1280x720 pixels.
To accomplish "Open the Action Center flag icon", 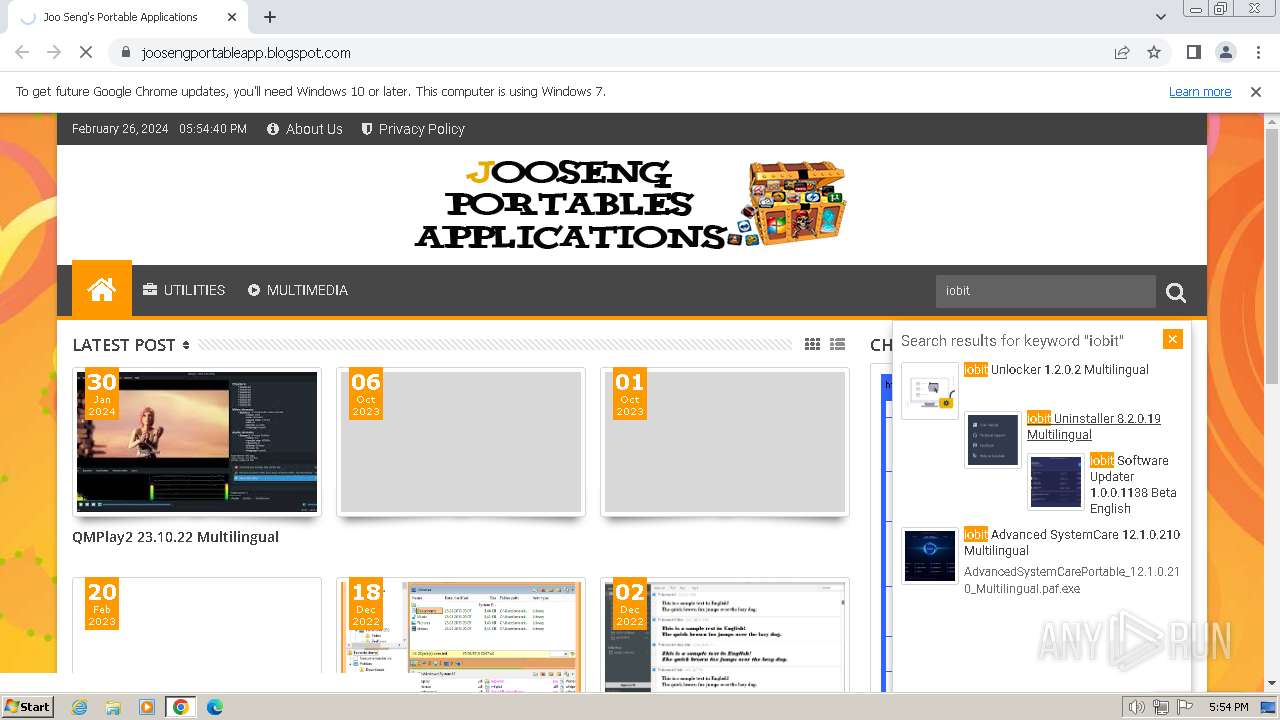I will [1185, 707].
